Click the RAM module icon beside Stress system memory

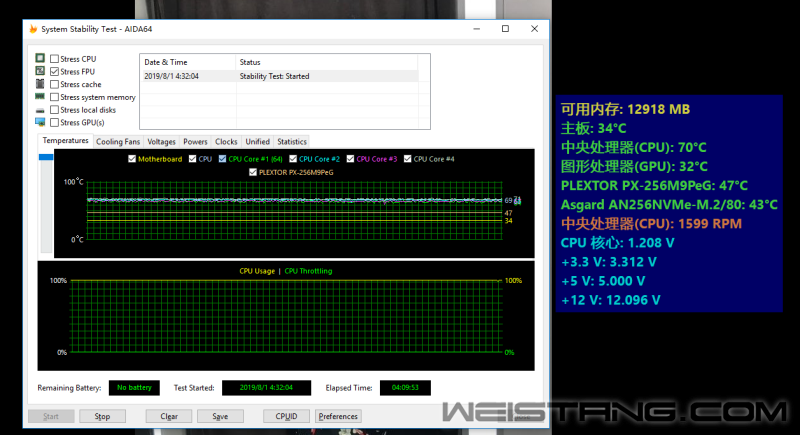point(40,98)
